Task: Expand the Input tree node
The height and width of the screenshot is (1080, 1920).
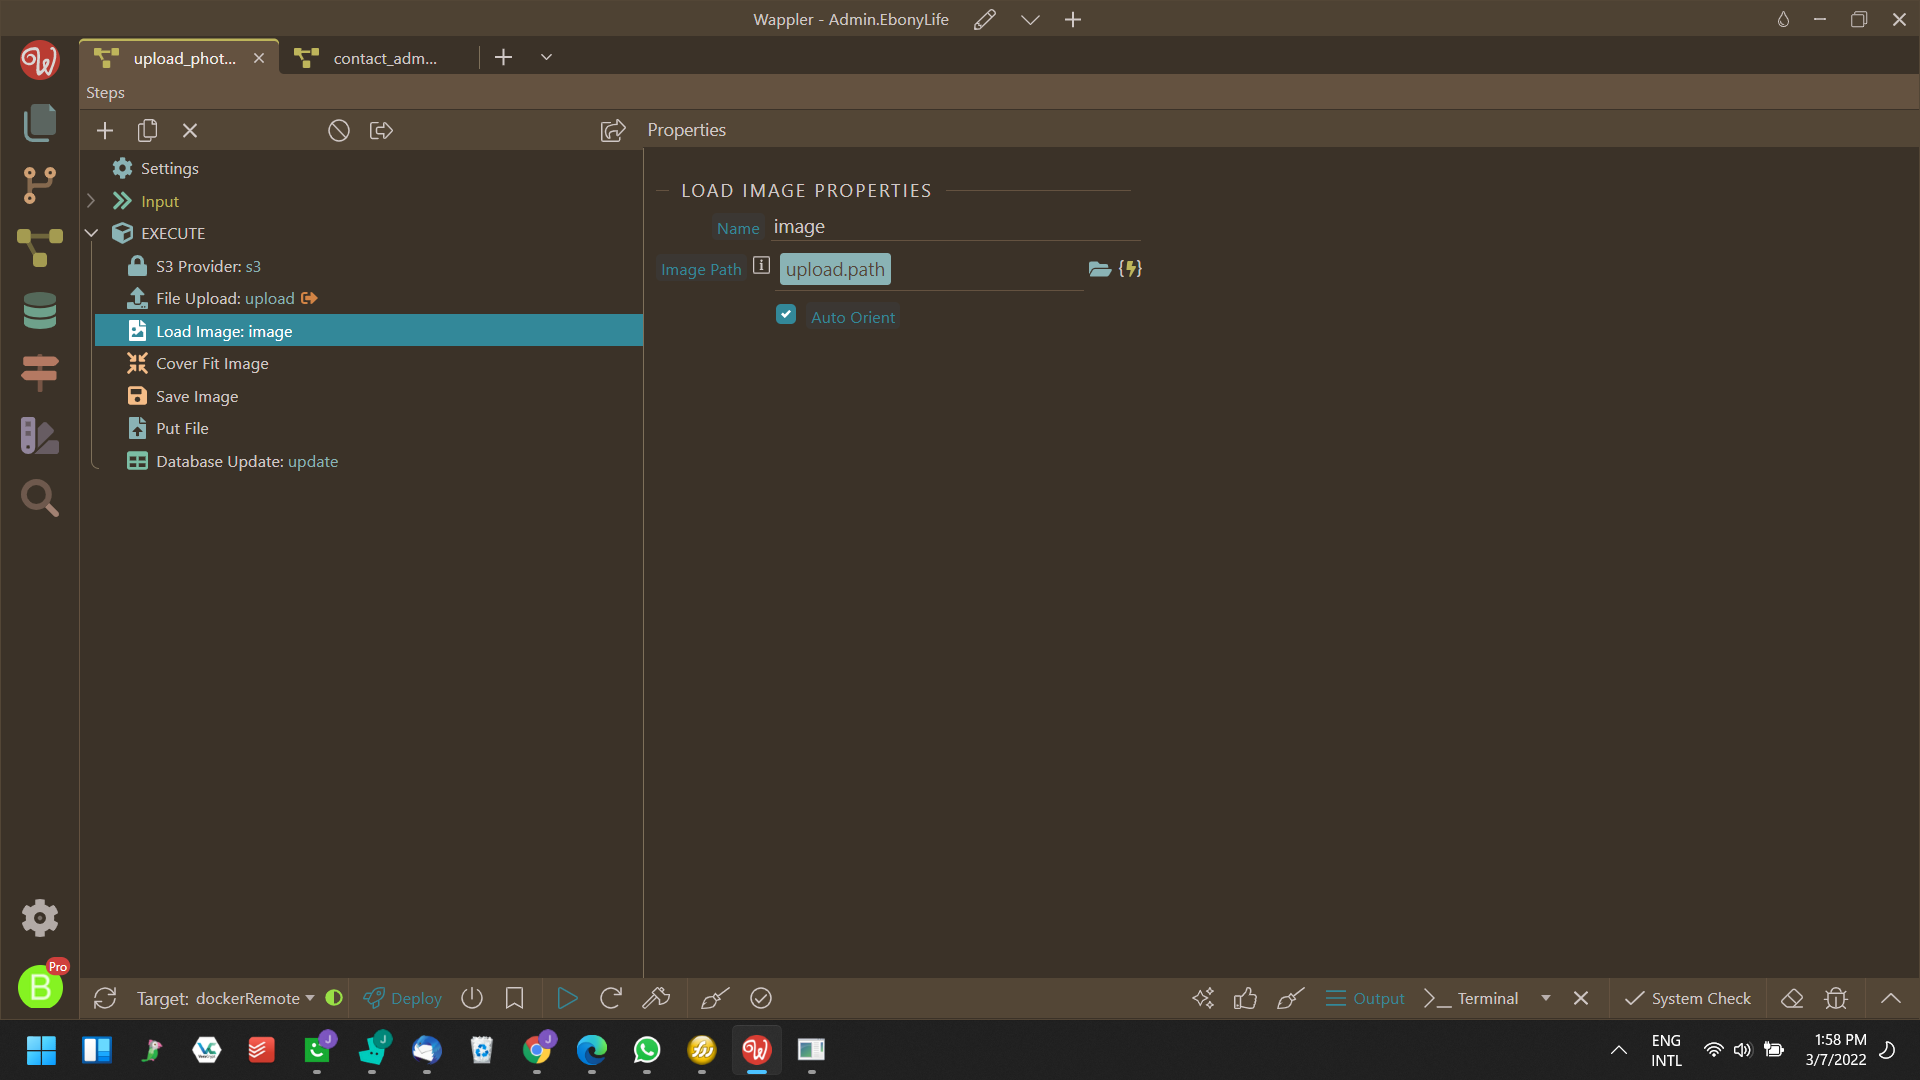Action: (91, 201)
